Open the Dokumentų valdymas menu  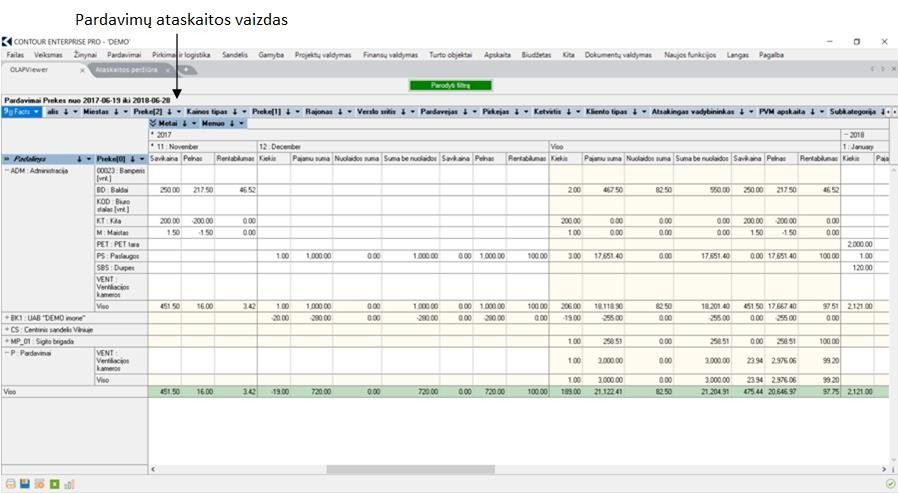[618, 55]
